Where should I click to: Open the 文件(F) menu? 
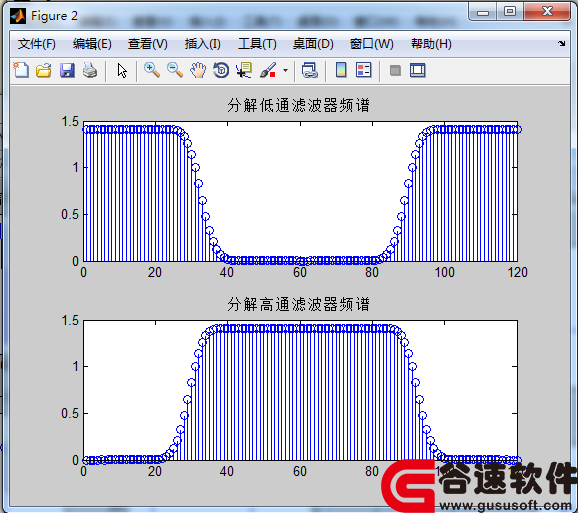point(36,44)
